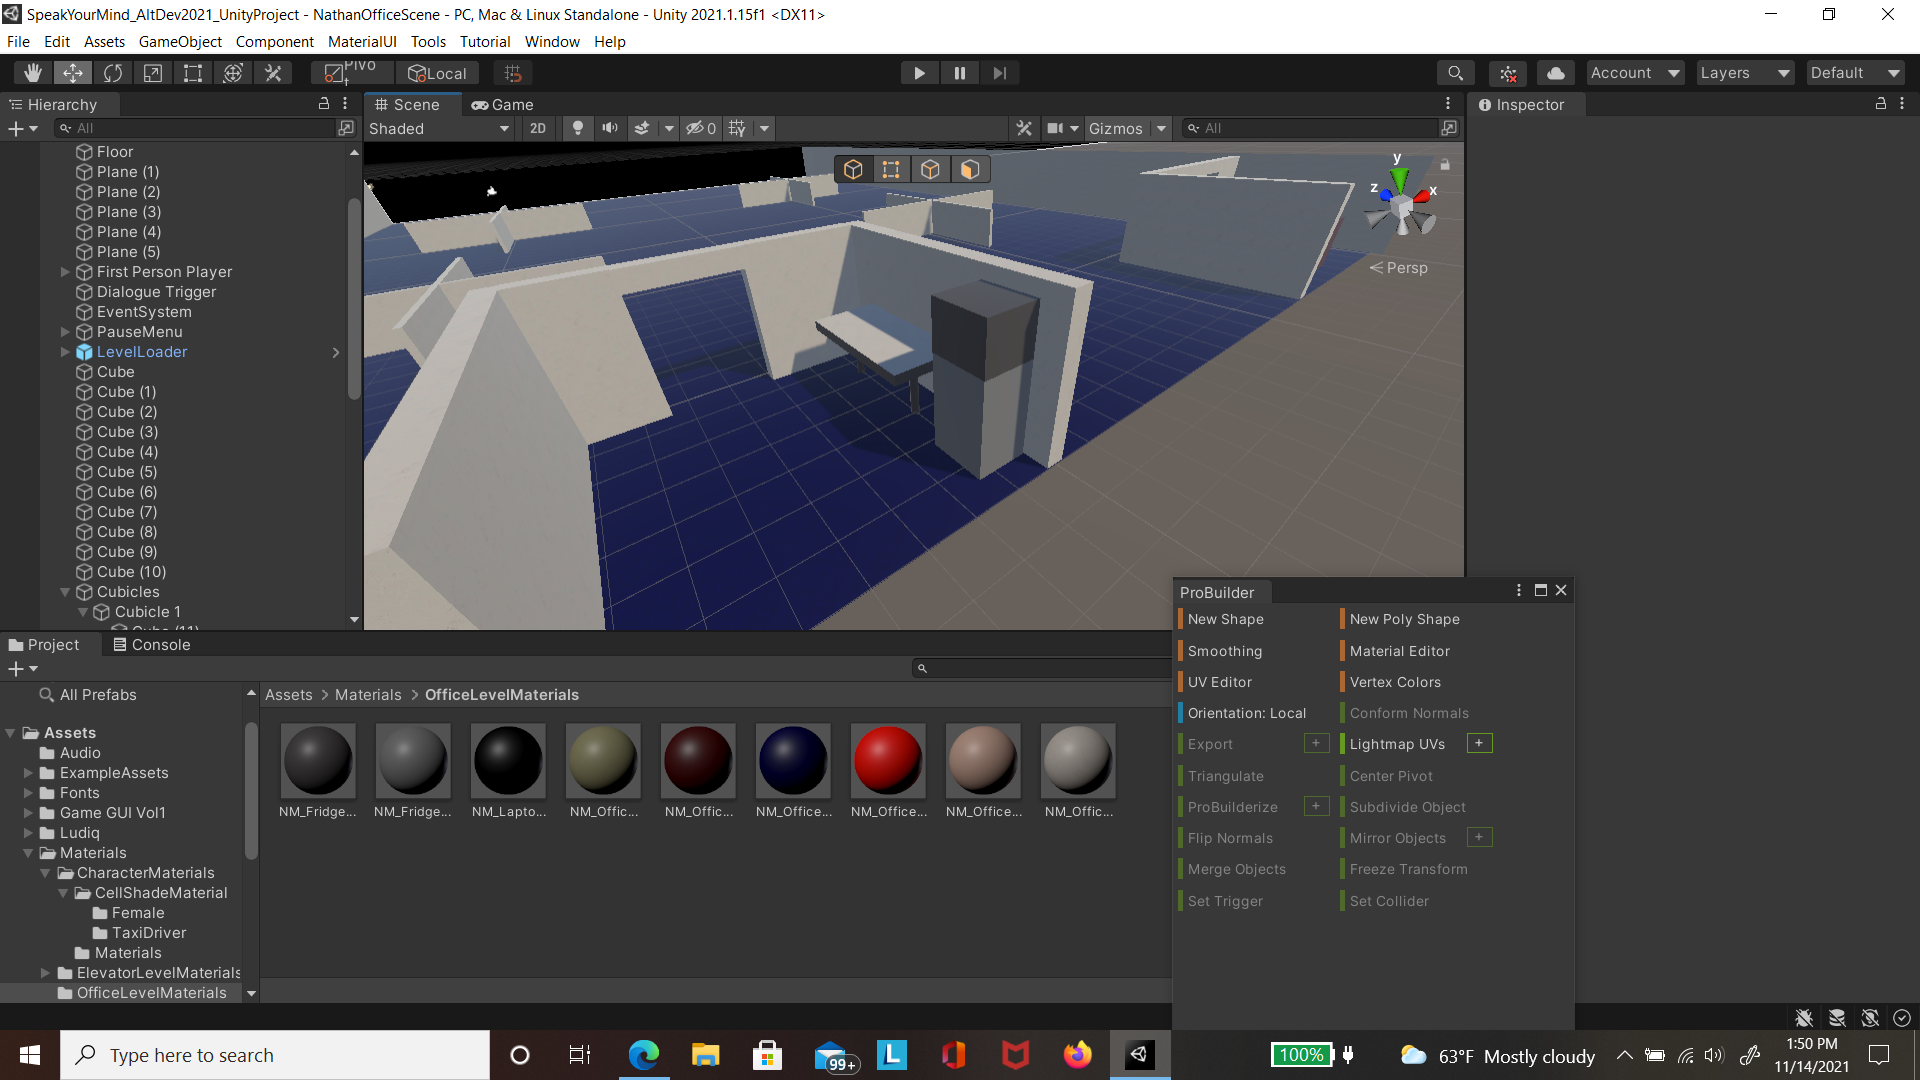Screen dimensions: 1920x1080
Task: Select the red NM_Office material sphere
Action: [x=887, y=761]
